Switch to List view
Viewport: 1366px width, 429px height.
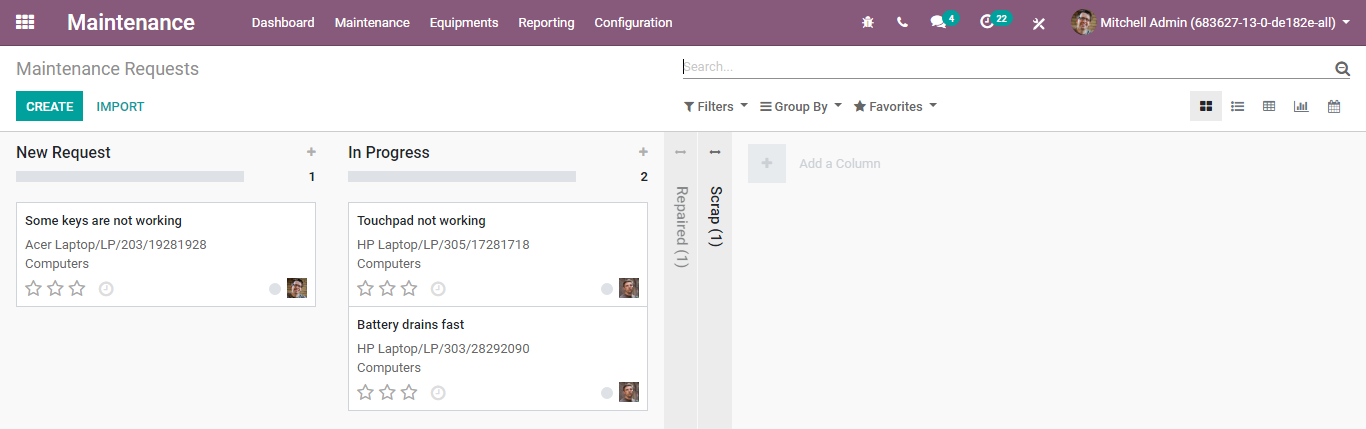(x=1237, y=106)
